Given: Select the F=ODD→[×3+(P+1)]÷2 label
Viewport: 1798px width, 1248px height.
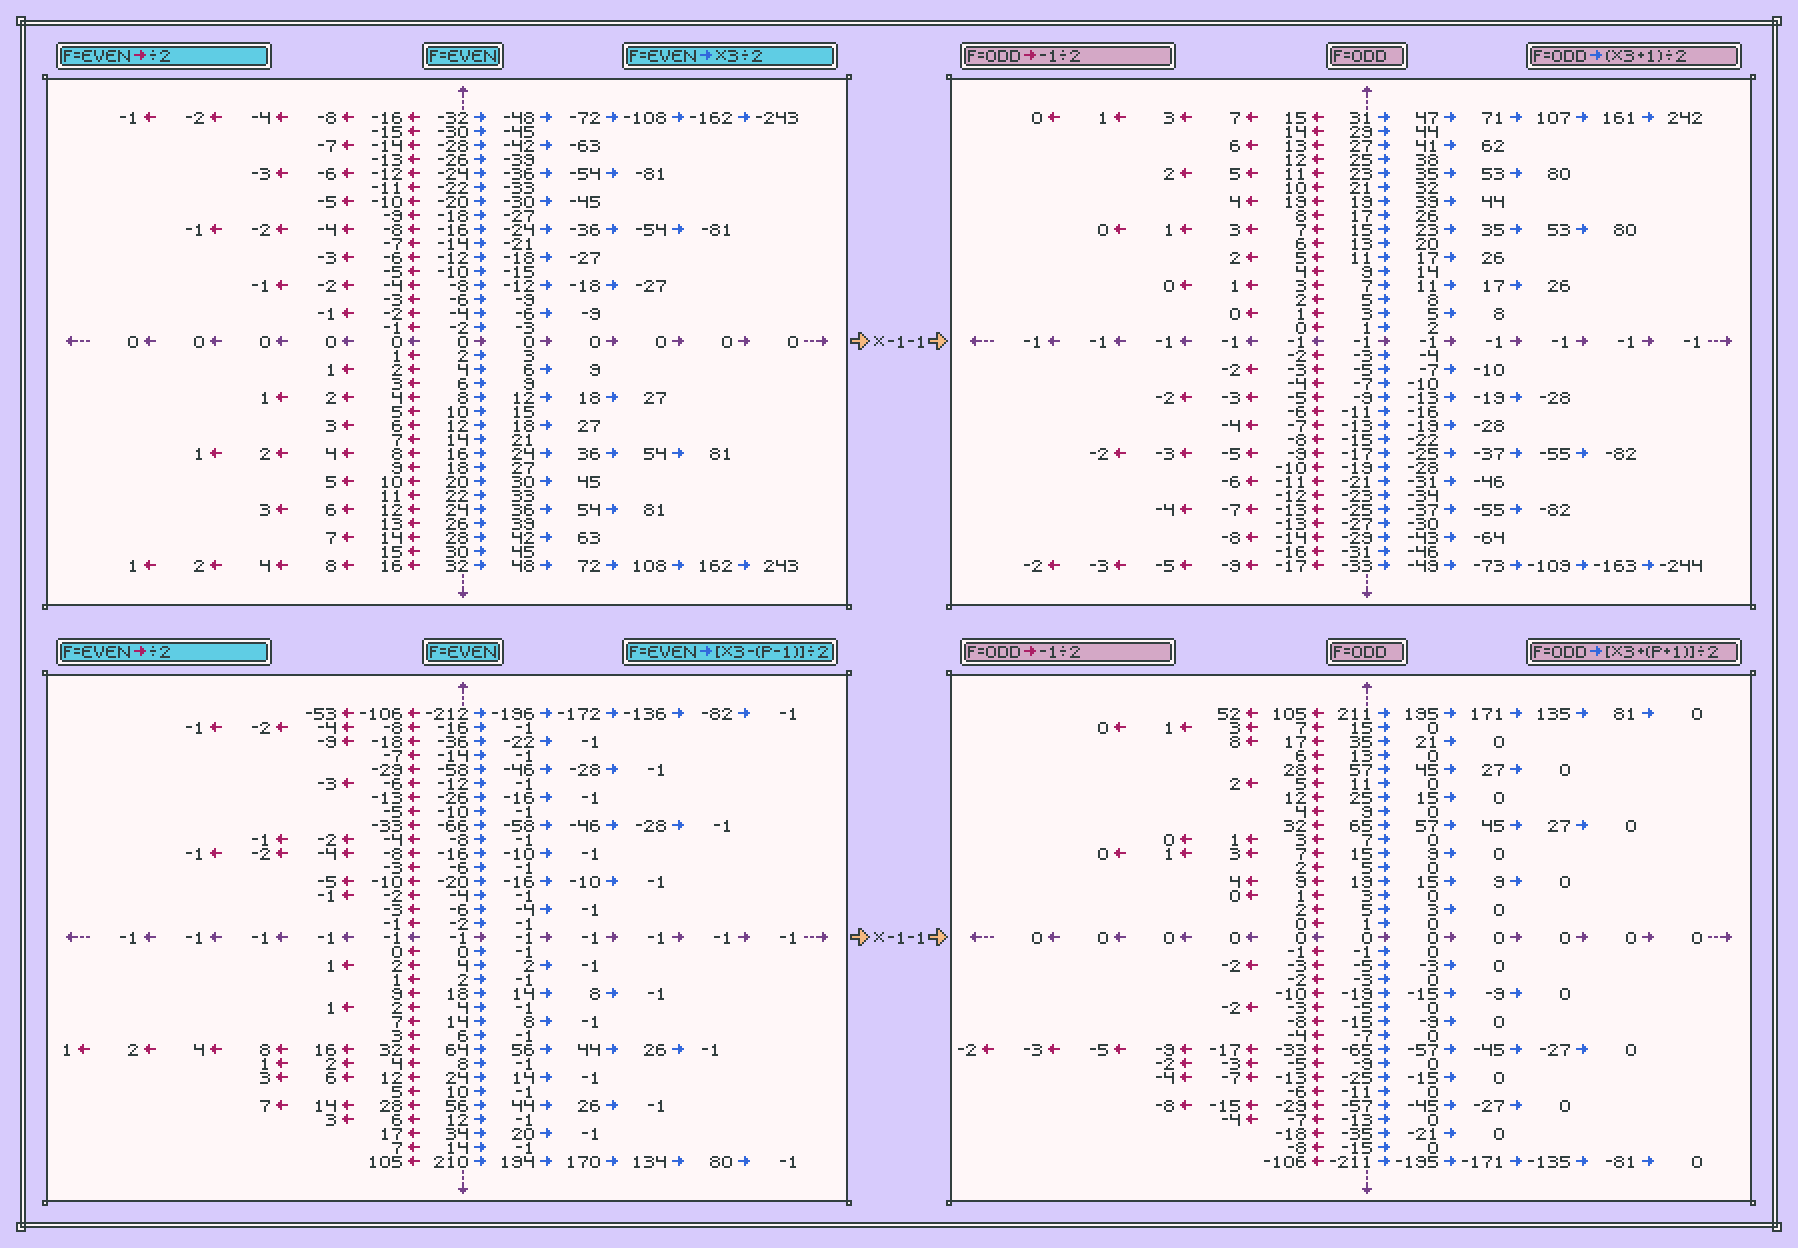Looking at the screenshot, I should point(1633,652).
